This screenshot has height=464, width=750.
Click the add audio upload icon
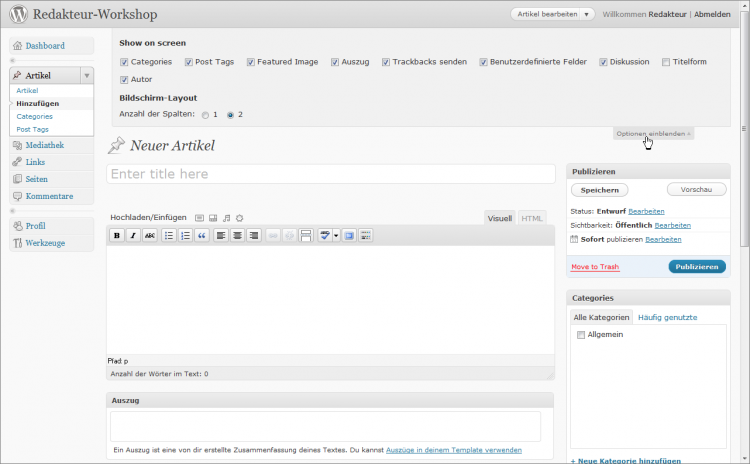point(227,217)
